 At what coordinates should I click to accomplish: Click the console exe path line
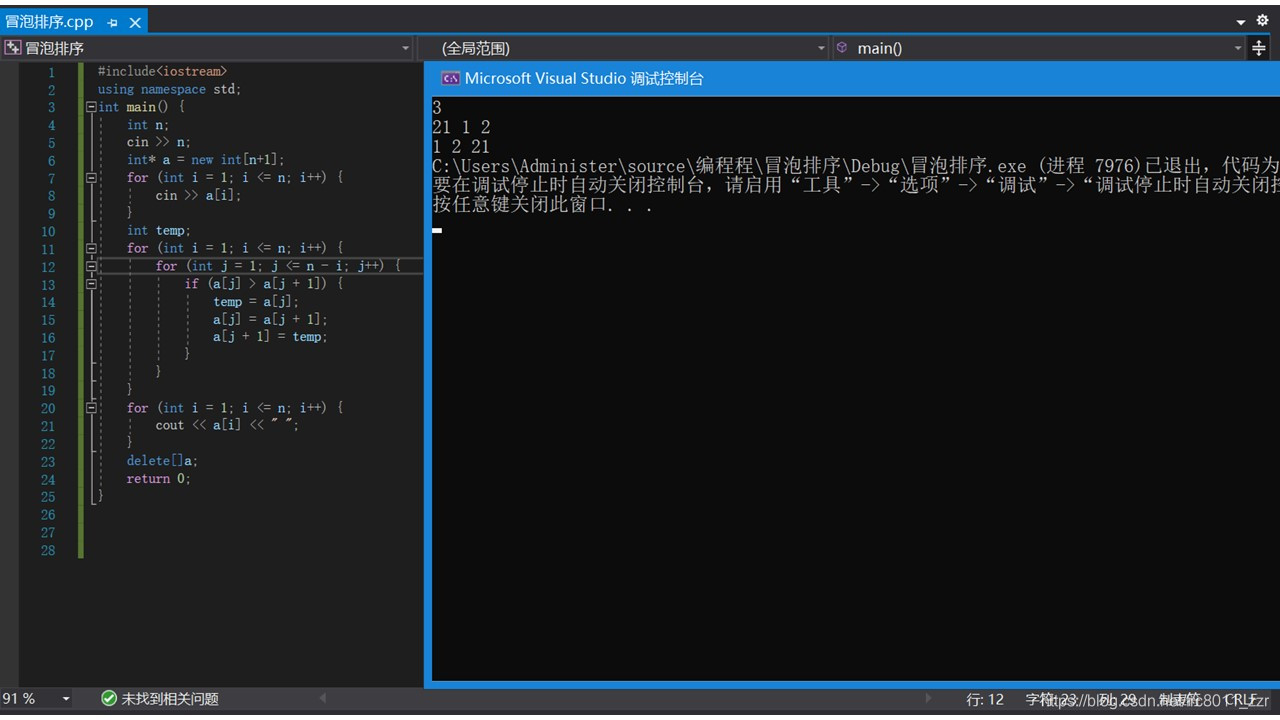pos(856,166)
